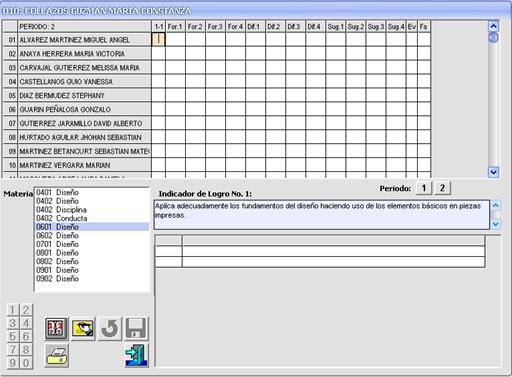The image size is (512, 377).
Task: Select student GUTIERREZ JARAMILLO DAVID ALBERTO
Action: point(84,123)
